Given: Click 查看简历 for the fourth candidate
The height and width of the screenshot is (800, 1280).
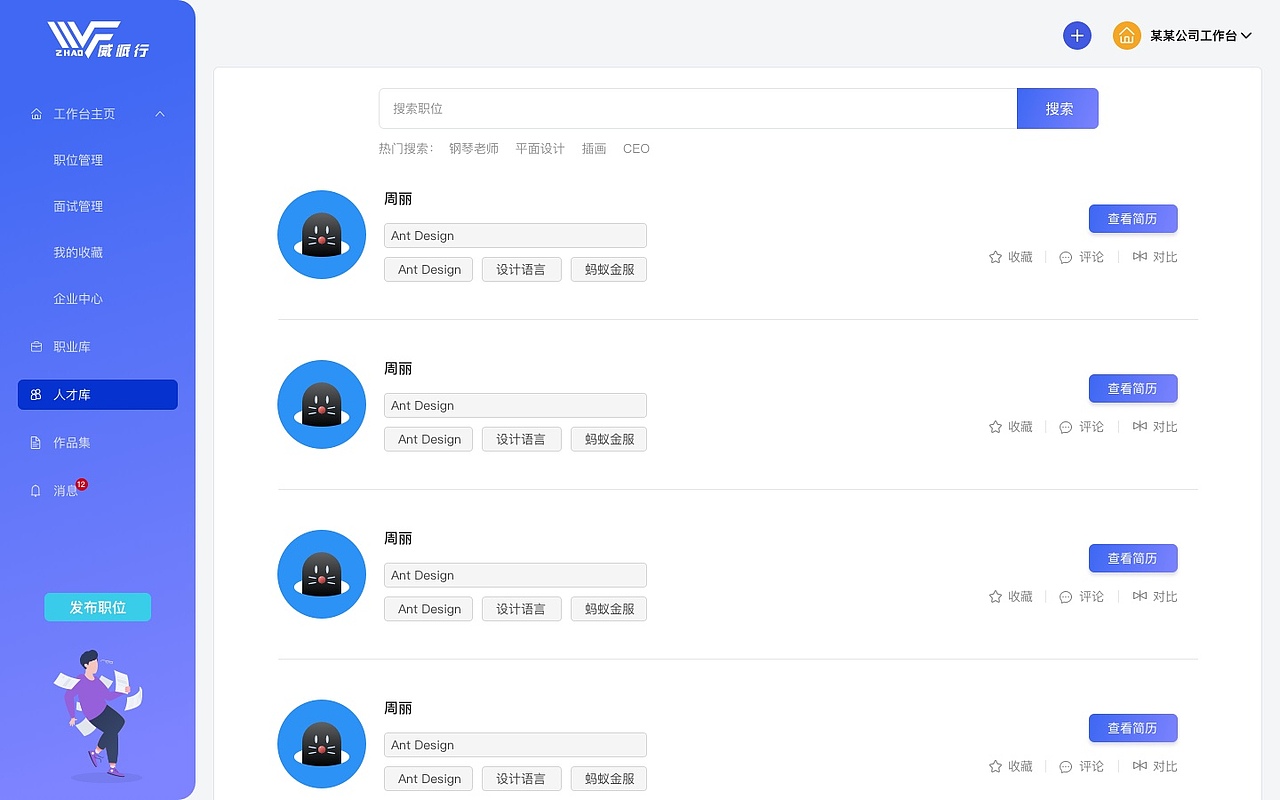Looking at the screenshot, I should click(1133, 729).
